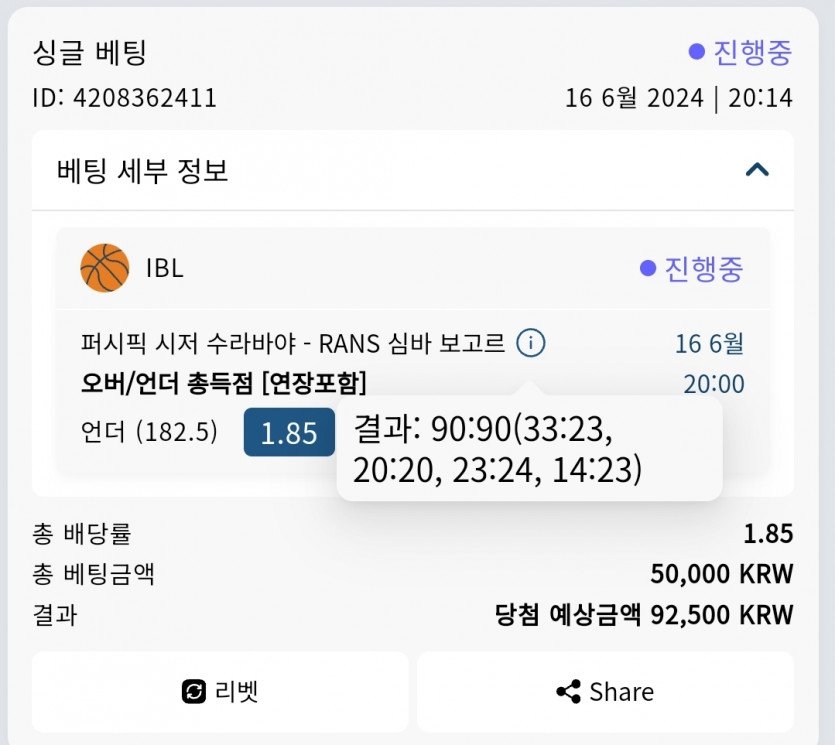The image size is (835, 745).
Task: Click the 20:00 game start time
Action: click(714, 384)
